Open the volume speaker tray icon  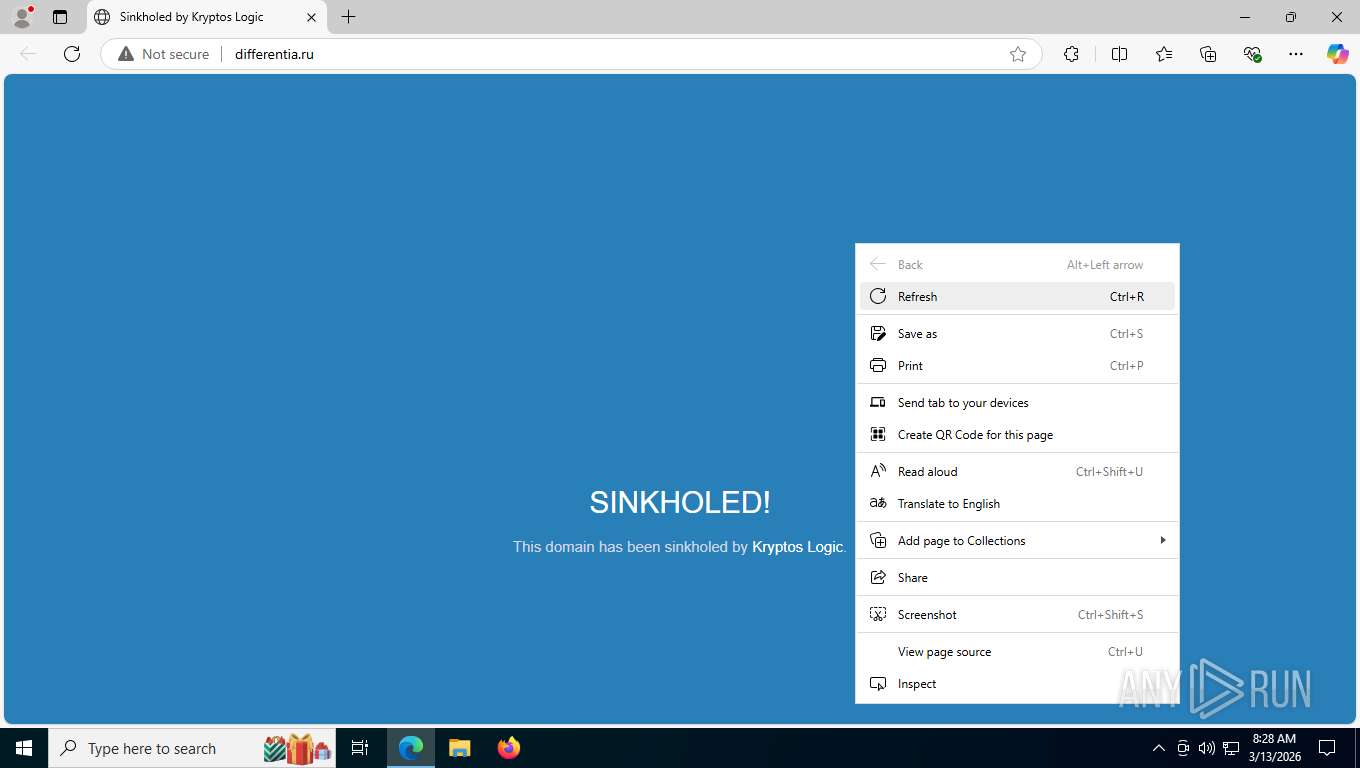(x=1207, y=748)
